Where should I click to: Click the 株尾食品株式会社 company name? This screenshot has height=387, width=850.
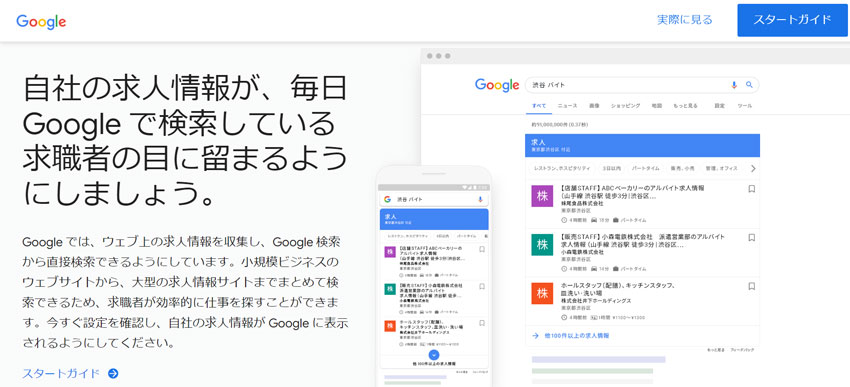582,204
